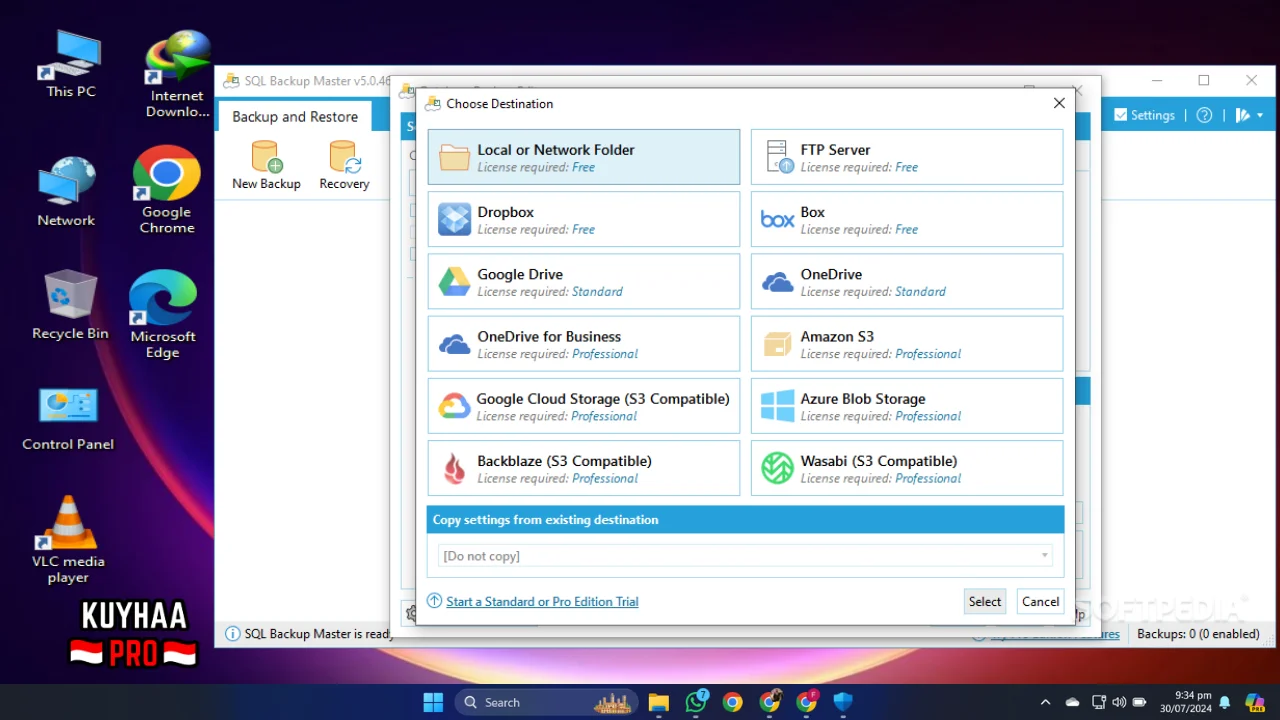This screenshot has height=720, width=1280.
Task: Click the Select button
Action: click(x=984, y=601)
